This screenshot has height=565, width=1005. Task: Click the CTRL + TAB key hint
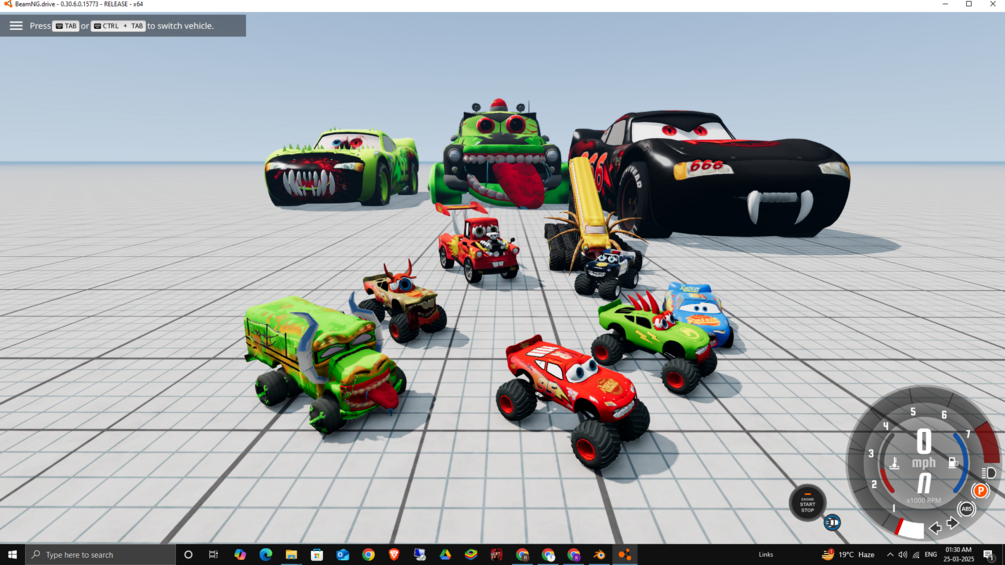click(118, 26)
